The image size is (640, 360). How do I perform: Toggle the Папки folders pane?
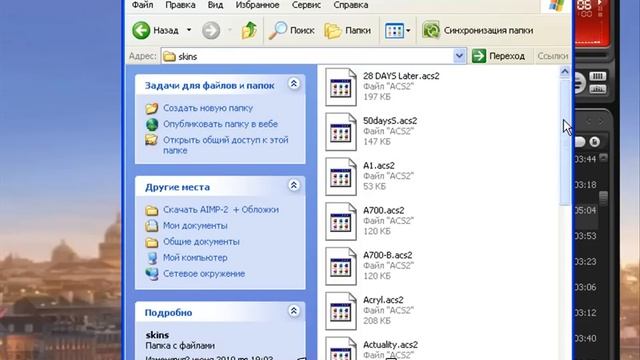pyautogui.click(x=347, y=30)
